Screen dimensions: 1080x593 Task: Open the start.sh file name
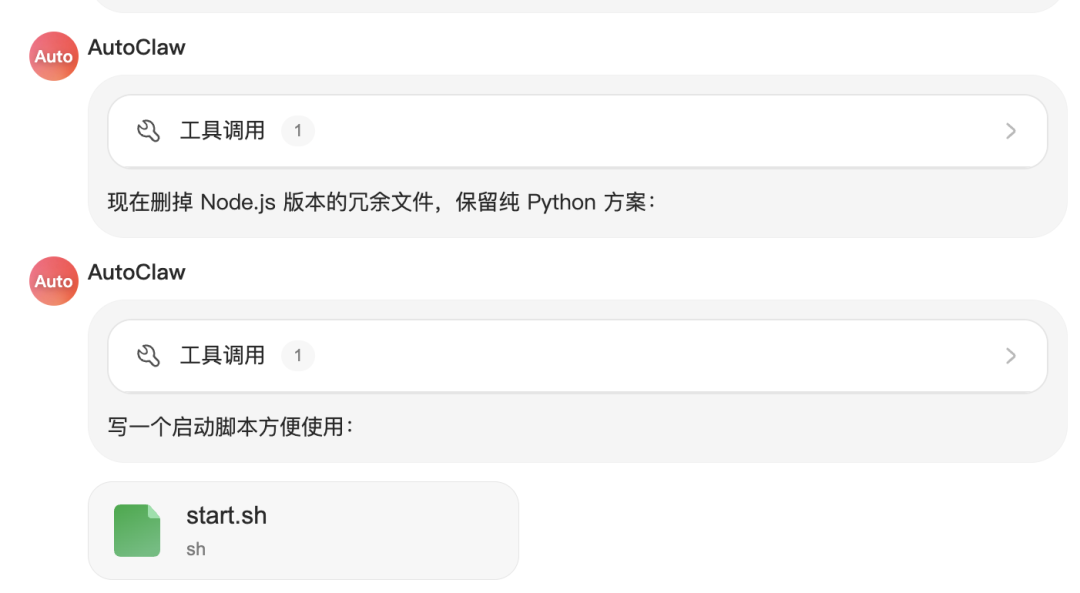pyautogui.click(x=226, y=516)
